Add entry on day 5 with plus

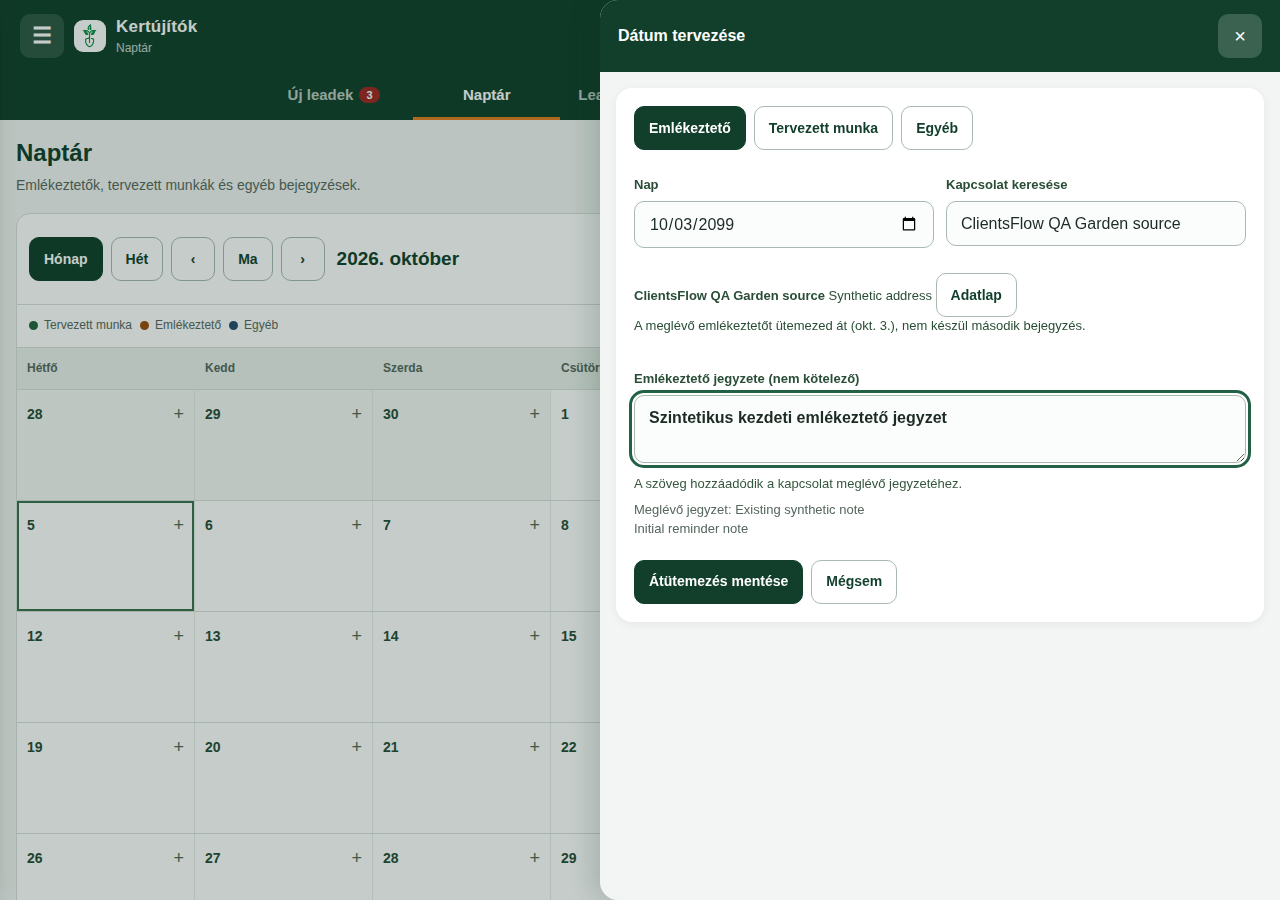click(179, 524)
